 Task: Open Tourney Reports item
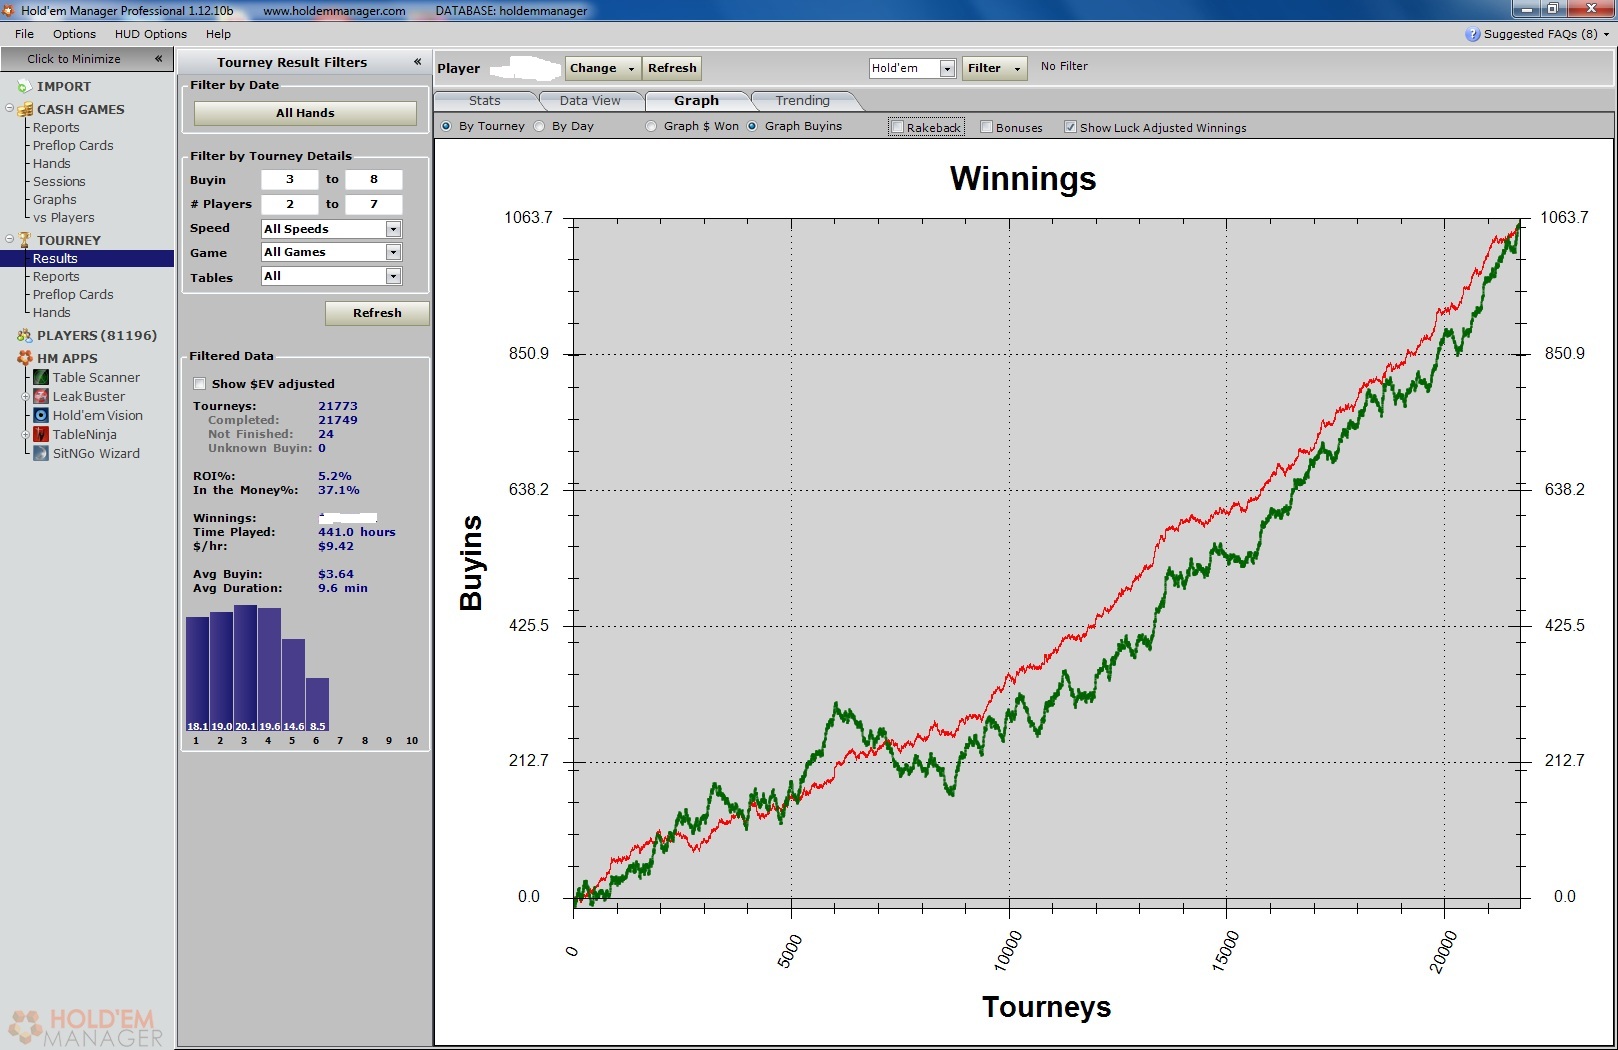tap(56, 277)
